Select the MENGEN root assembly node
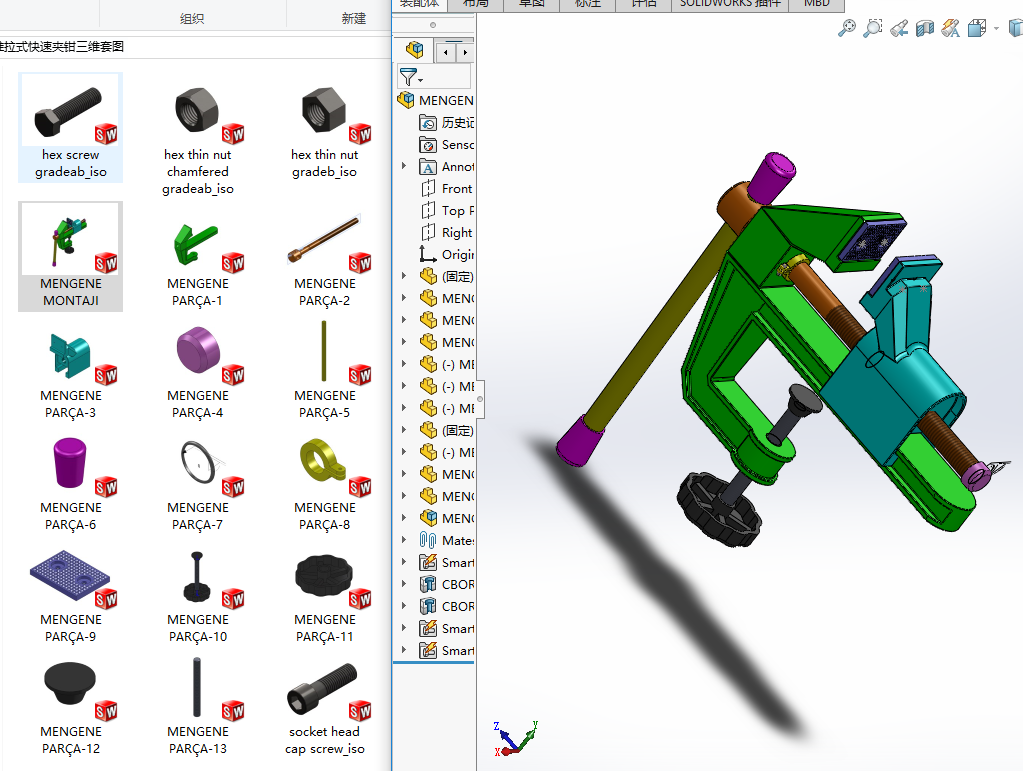The image size is (1023, 771). 435,100
